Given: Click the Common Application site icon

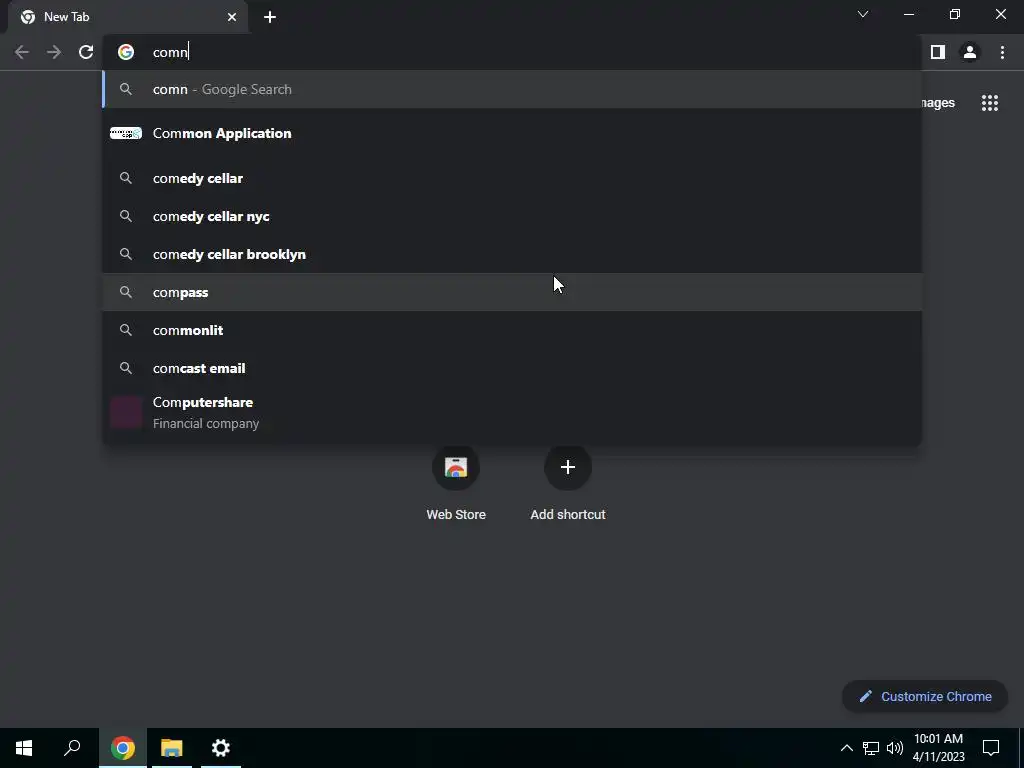Looking at the screenshot, I should 125,133.
